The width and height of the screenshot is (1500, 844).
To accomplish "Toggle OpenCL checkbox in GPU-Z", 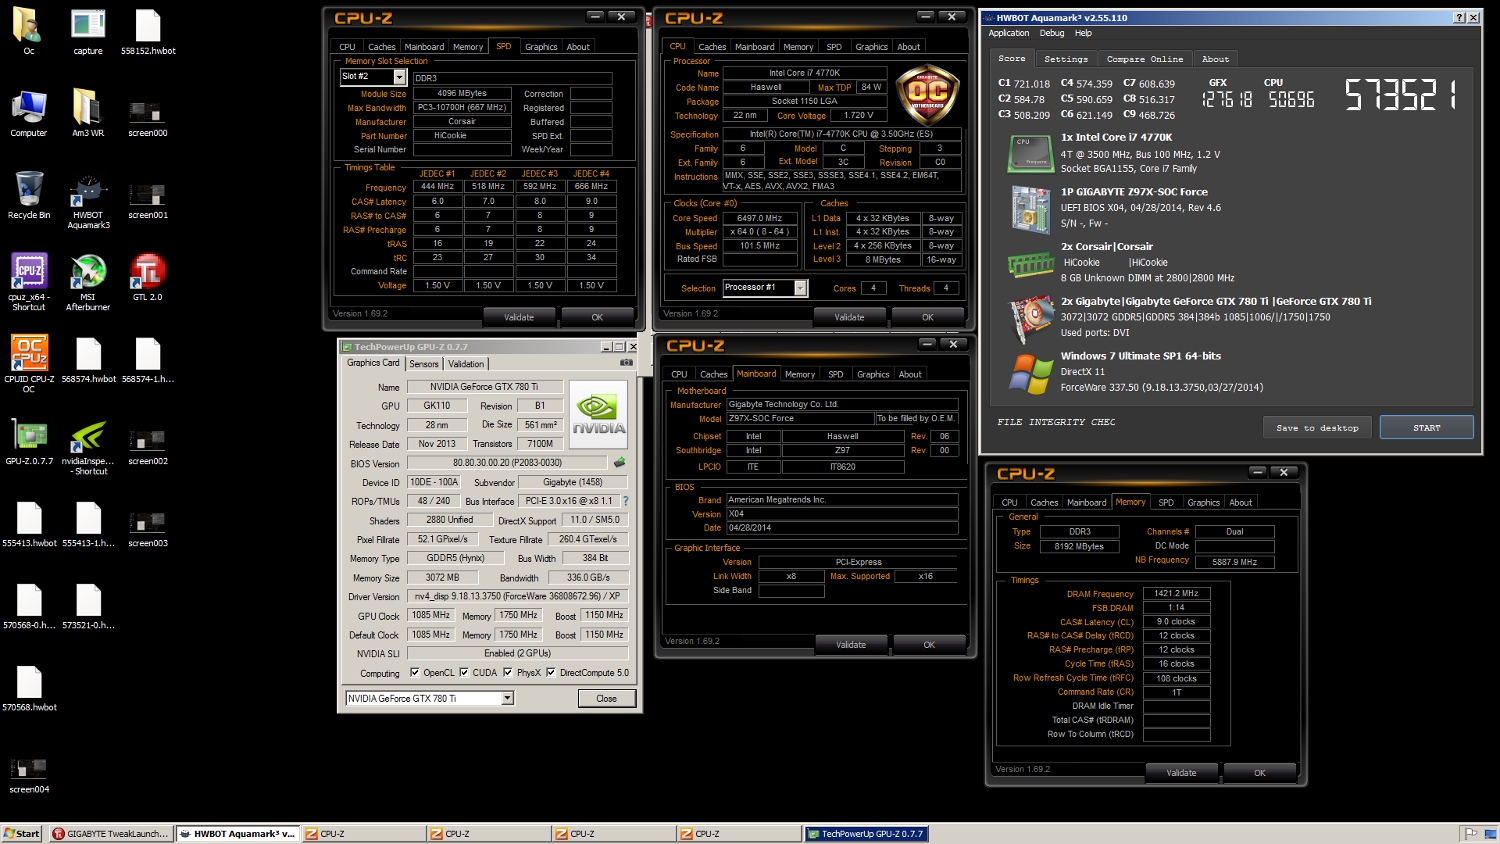I will point(414,672).
